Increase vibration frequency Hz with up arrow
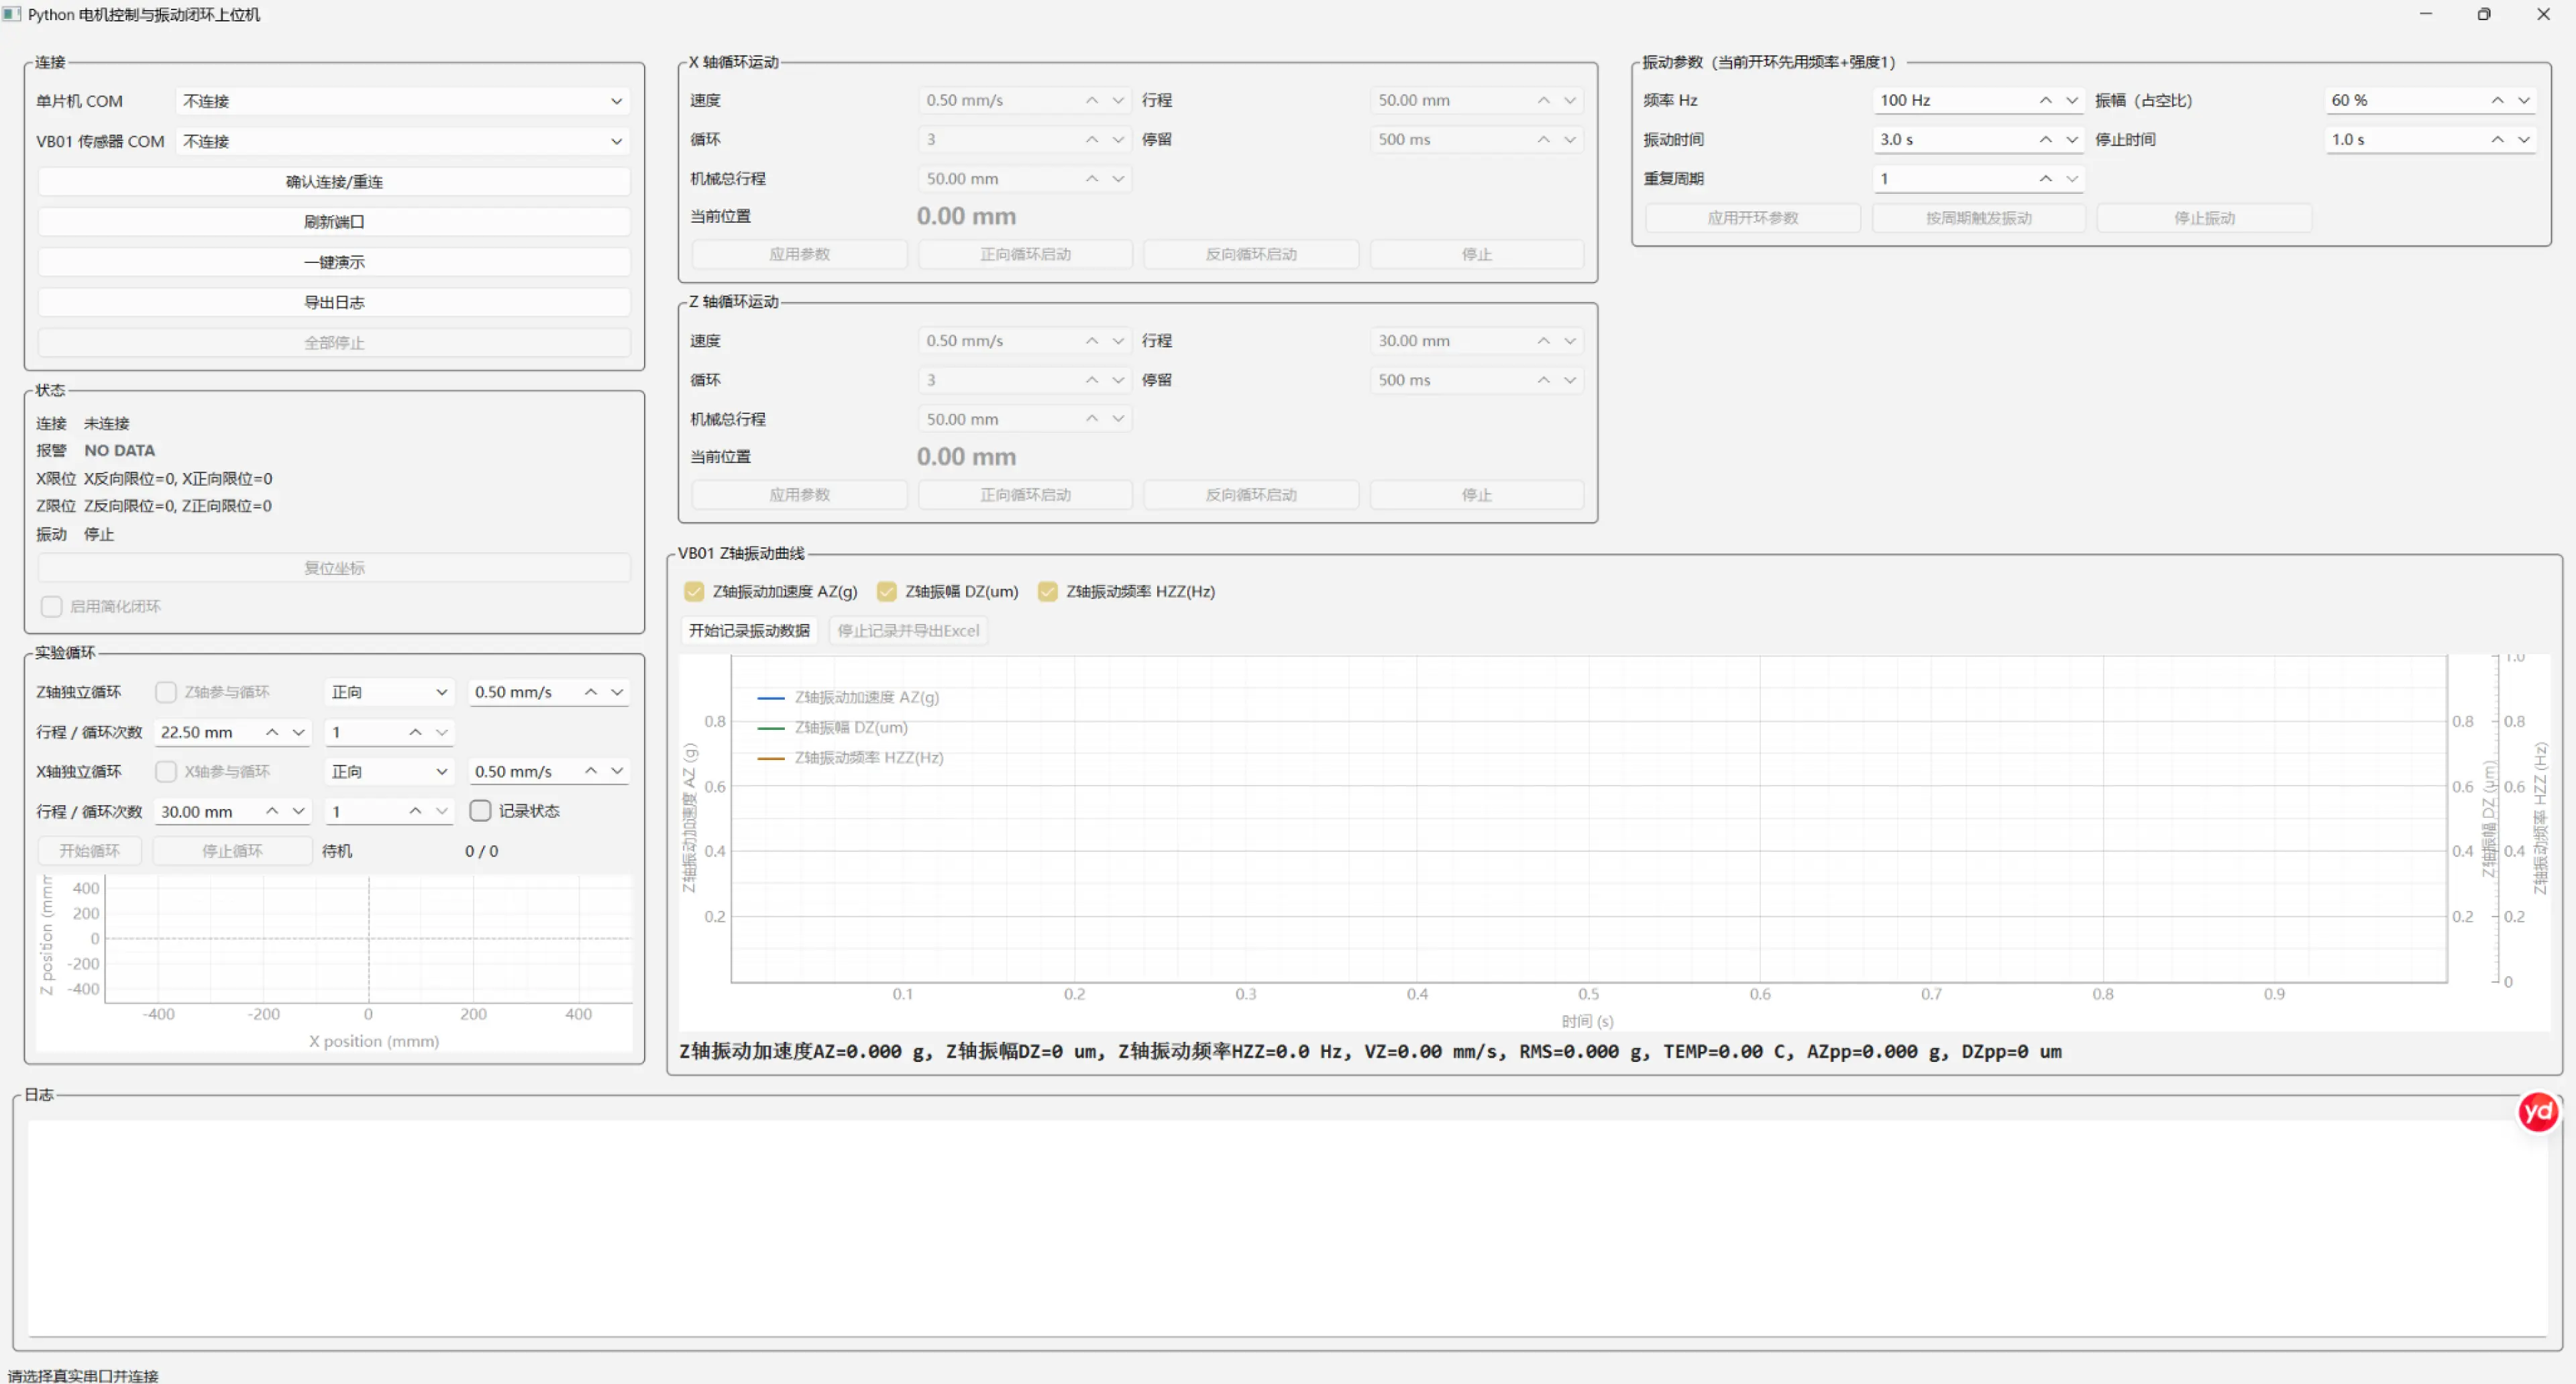 tap(2046, 100)
